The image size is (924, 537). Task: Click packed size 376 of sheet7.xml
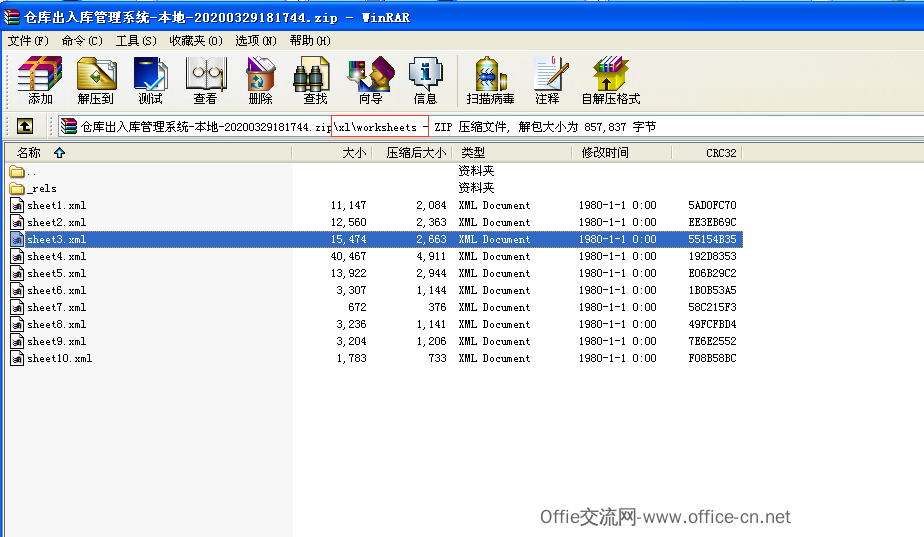tap(437, 307)
